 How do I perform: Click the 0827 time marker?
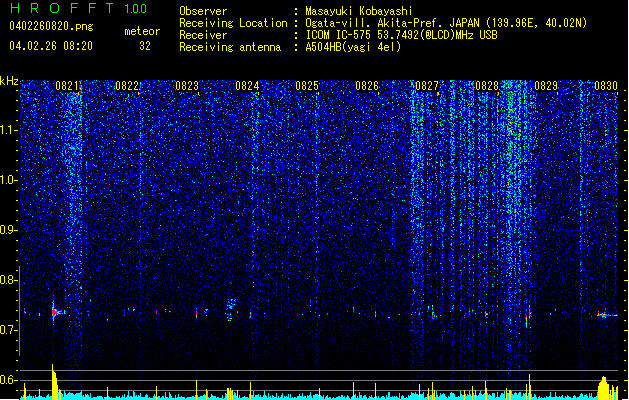coord(427,86)
